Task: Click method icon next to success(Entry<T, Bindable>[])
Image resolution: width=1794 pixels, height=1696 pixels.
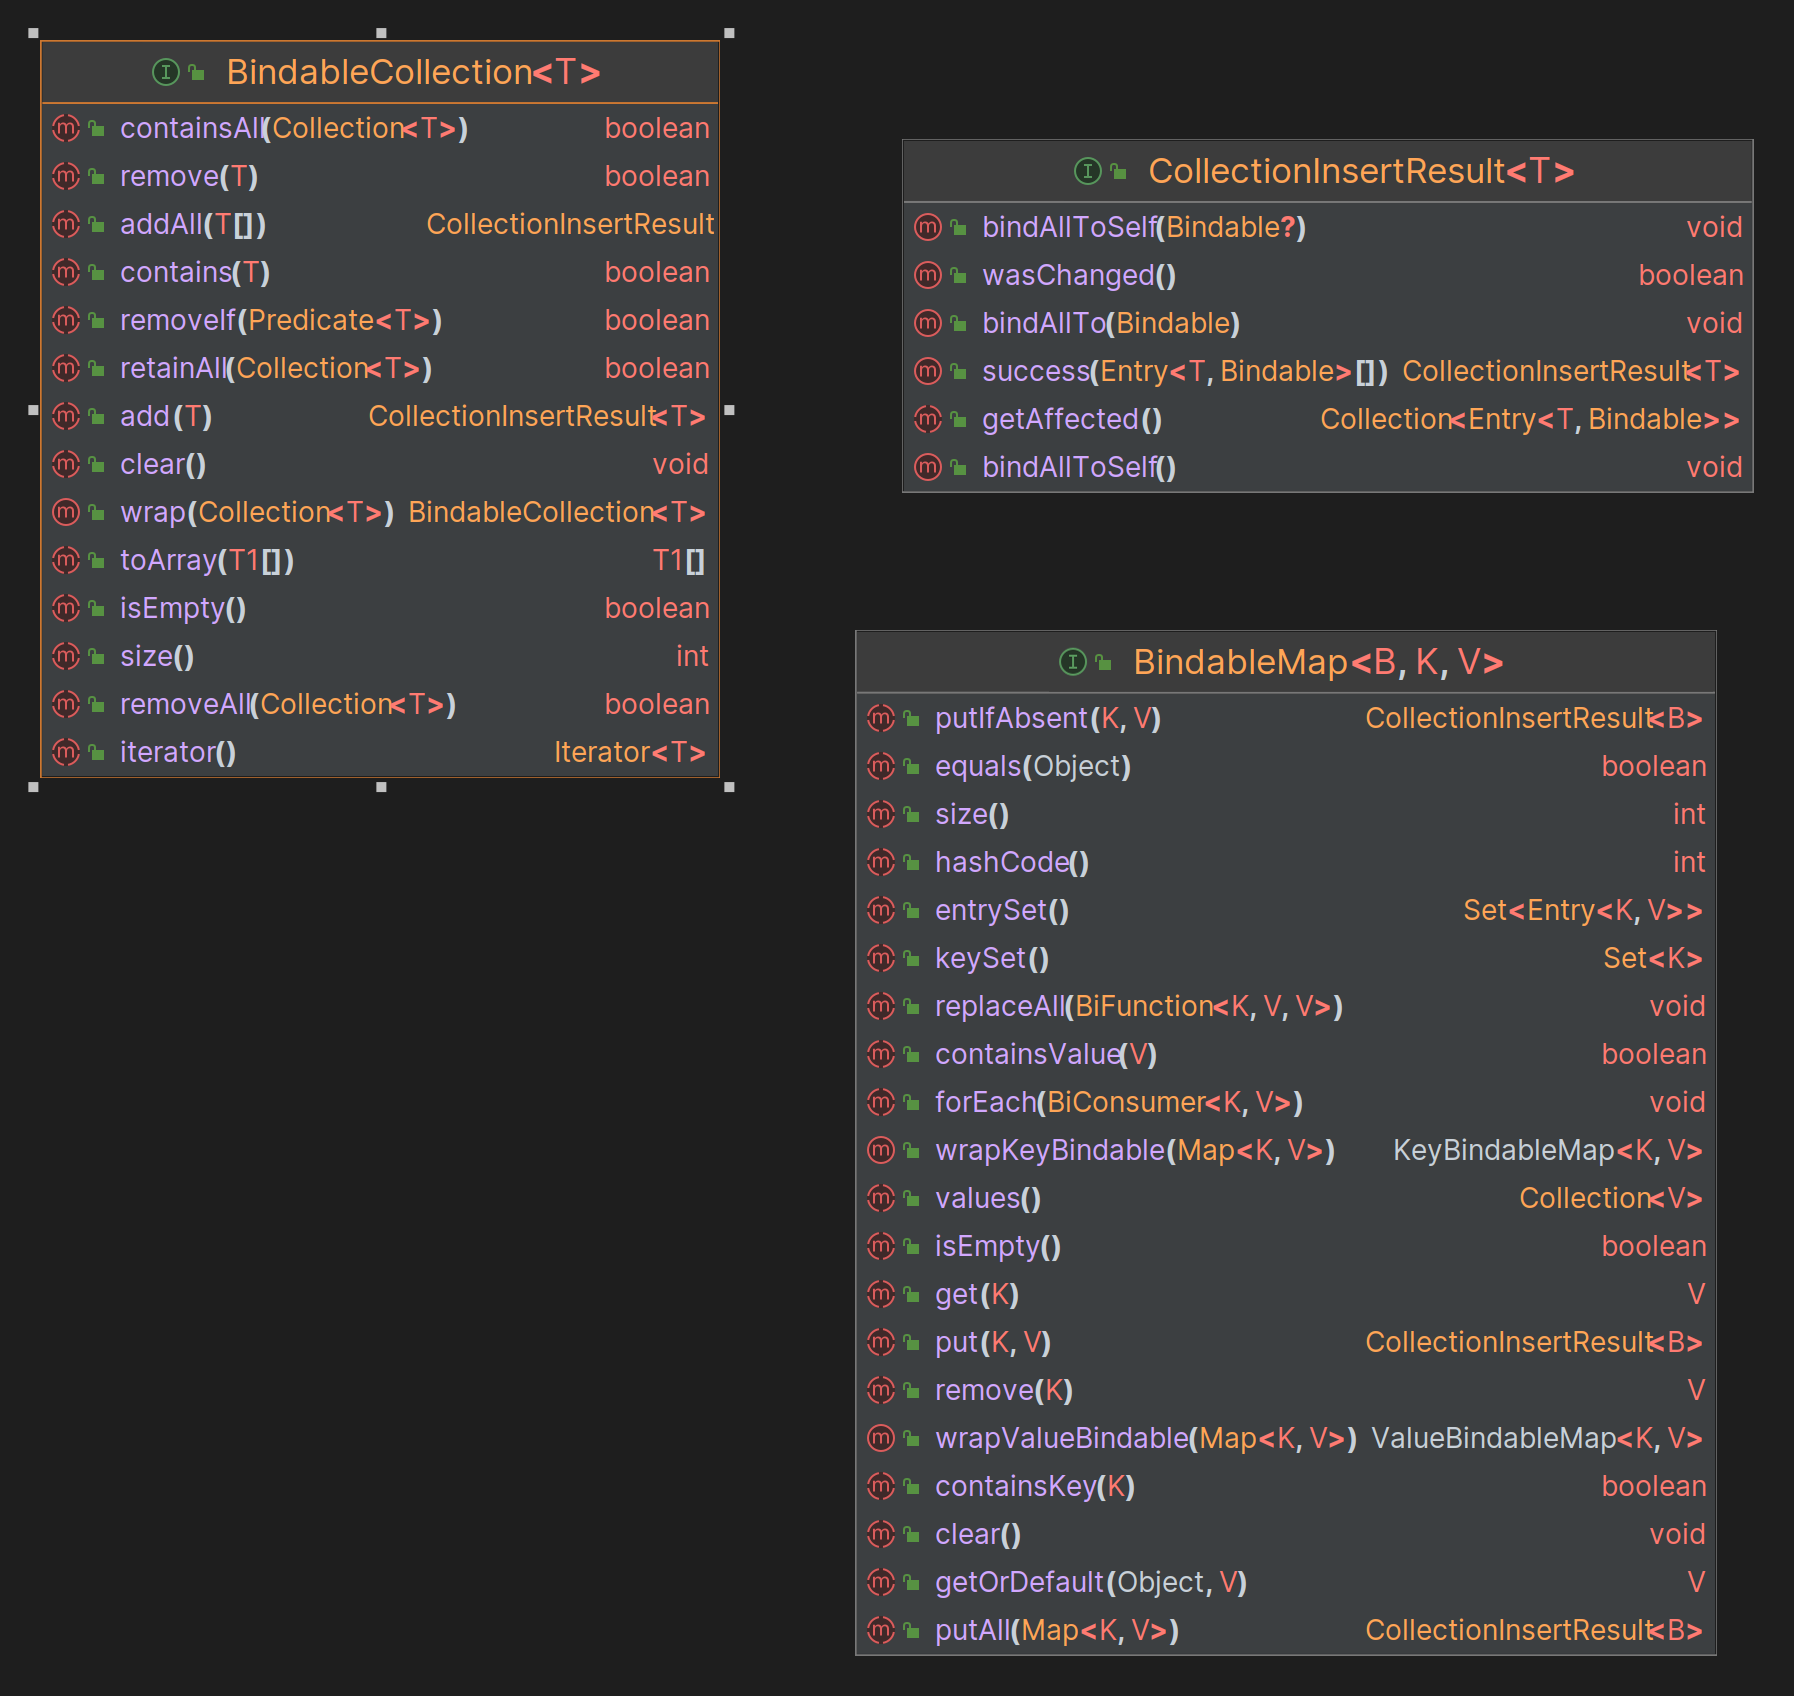Action: point(928,371)
